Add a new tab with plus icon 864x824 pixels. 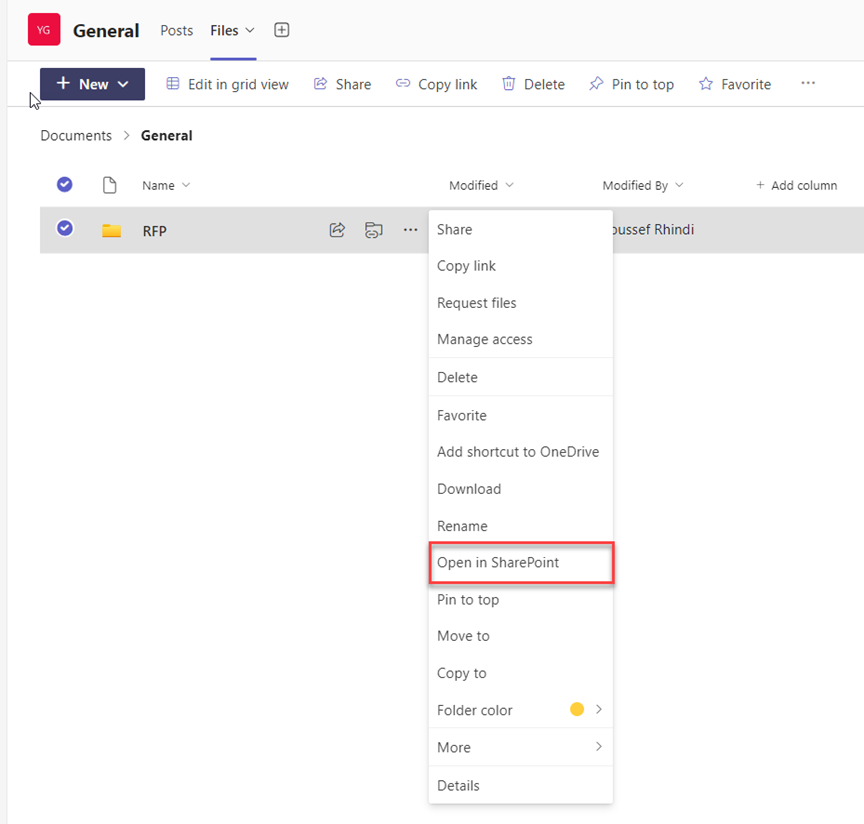tap(282, 30)
